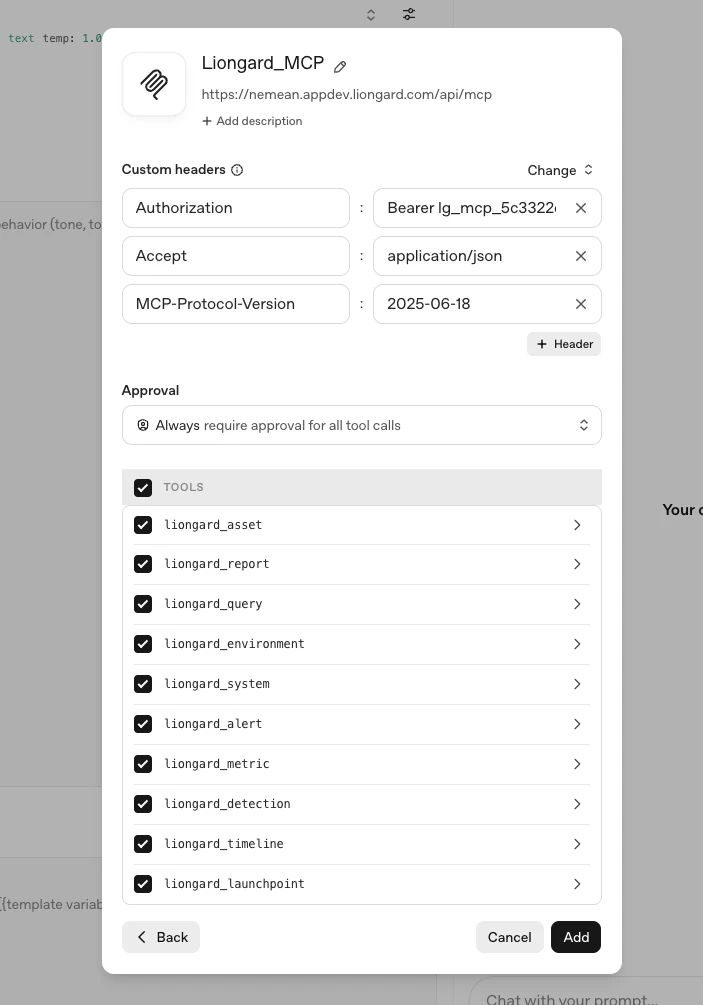Expand liongard_alert details chevron
The image size is (703, 1005).
click(x=577, y=724)
